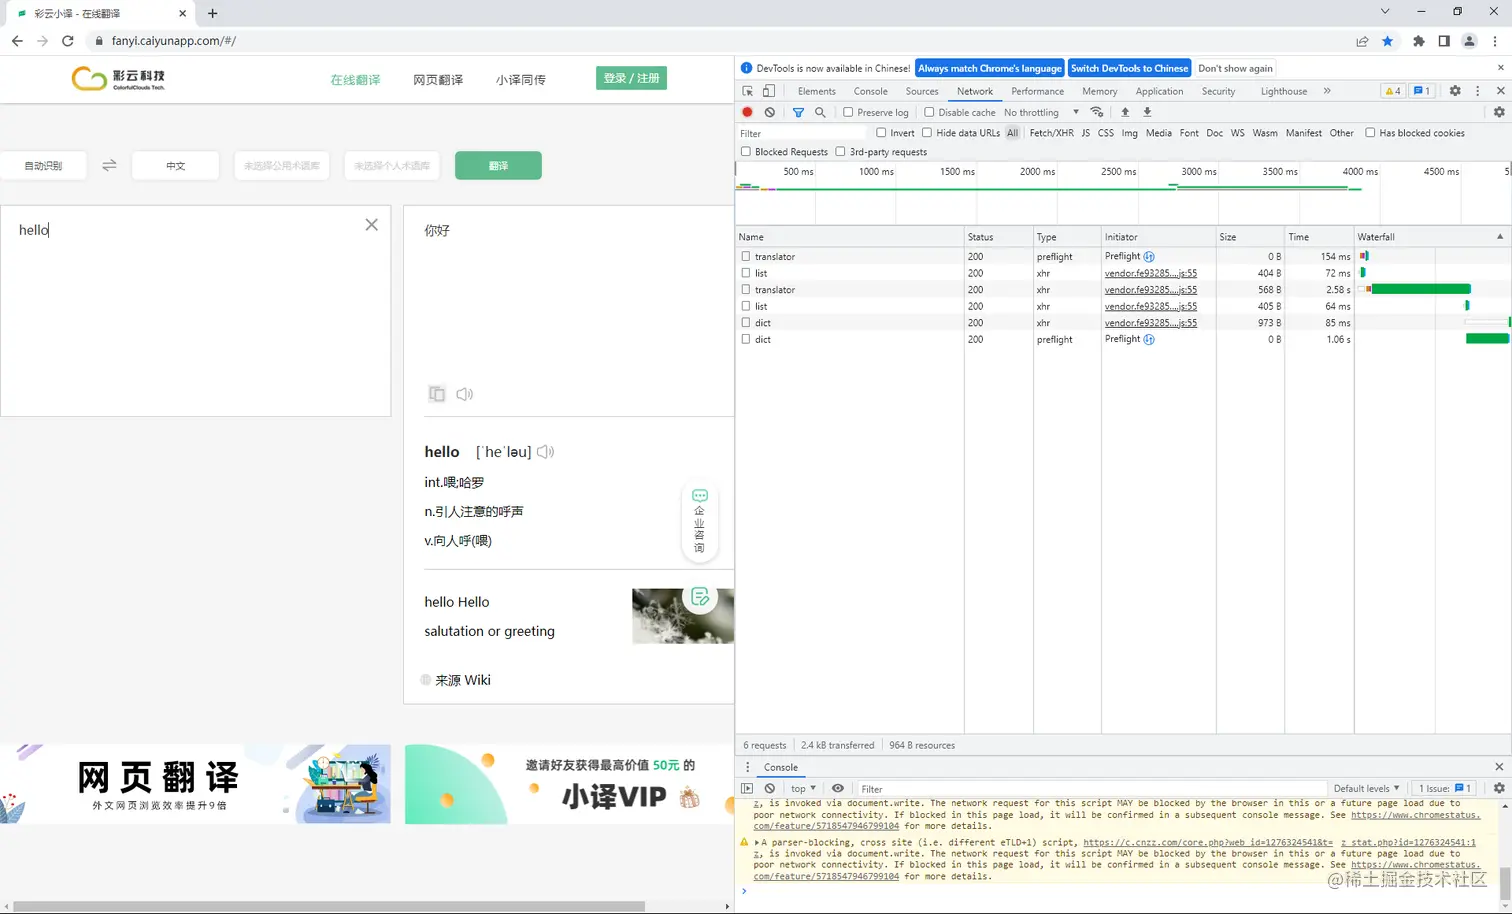Viewport: 1512px width, 914px height.
Task: Open source language selector 自动识别
Action: pyautogui.click(x=43, y=165)
